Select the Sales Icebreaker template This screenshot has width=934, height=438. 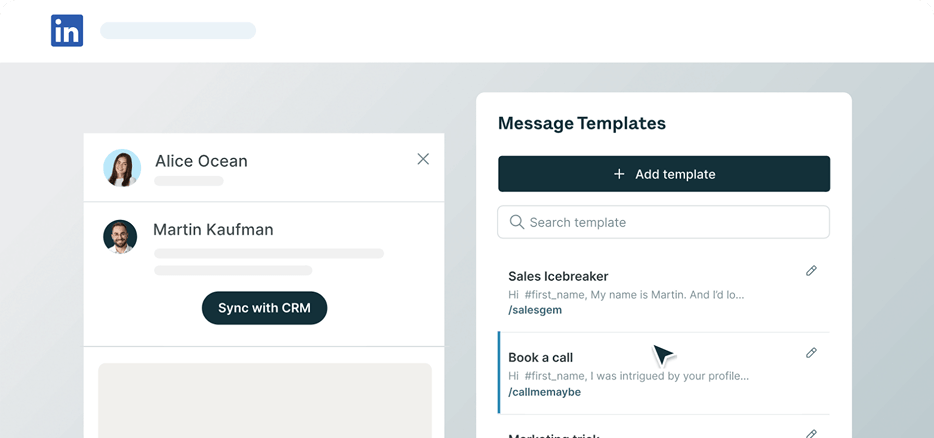point(664,292)
